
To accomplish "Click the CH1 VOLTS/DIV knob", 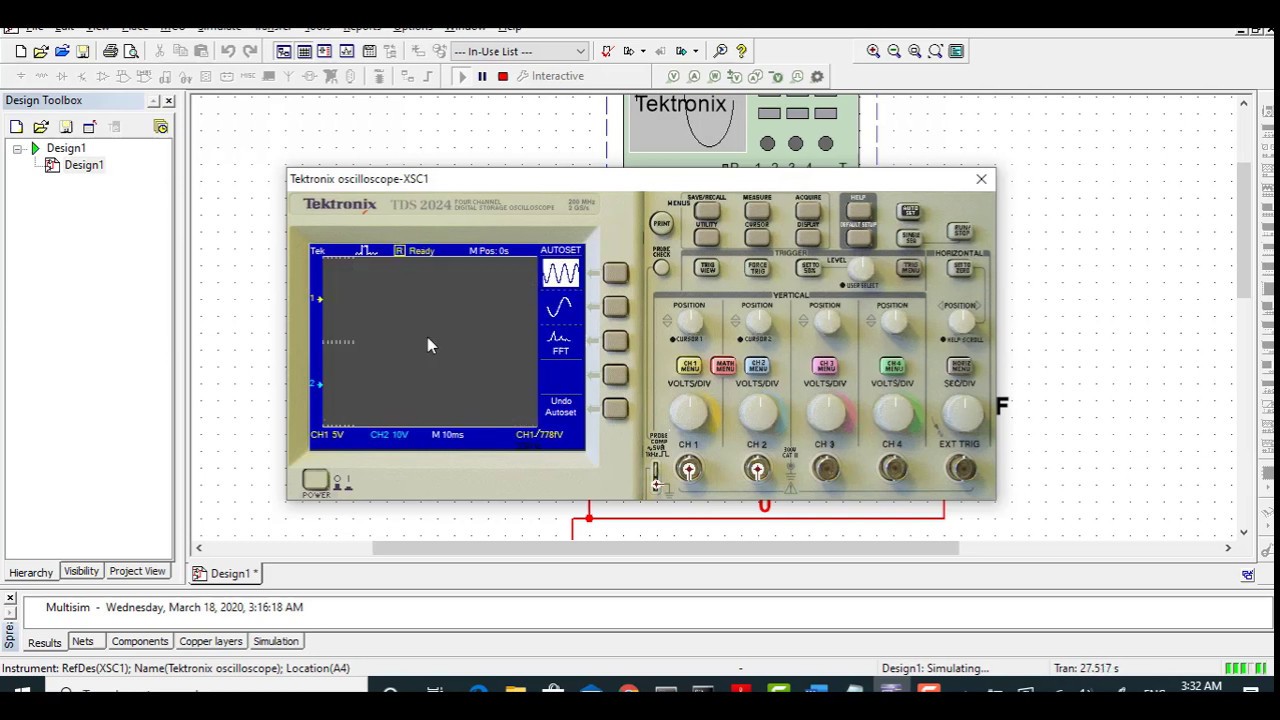I will pos(689,413).
